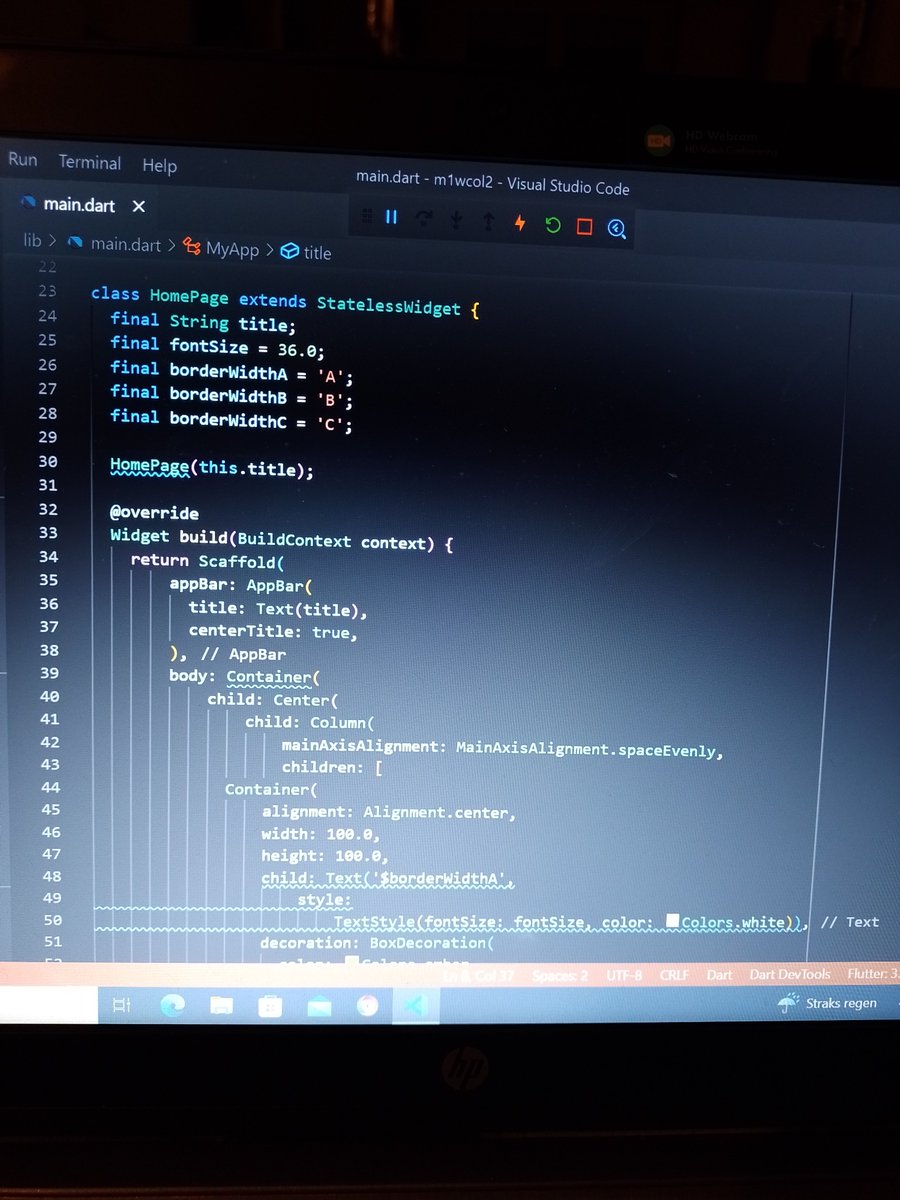
Task: Open File Explorer from the taskbar
Action: coord(221,1006)
